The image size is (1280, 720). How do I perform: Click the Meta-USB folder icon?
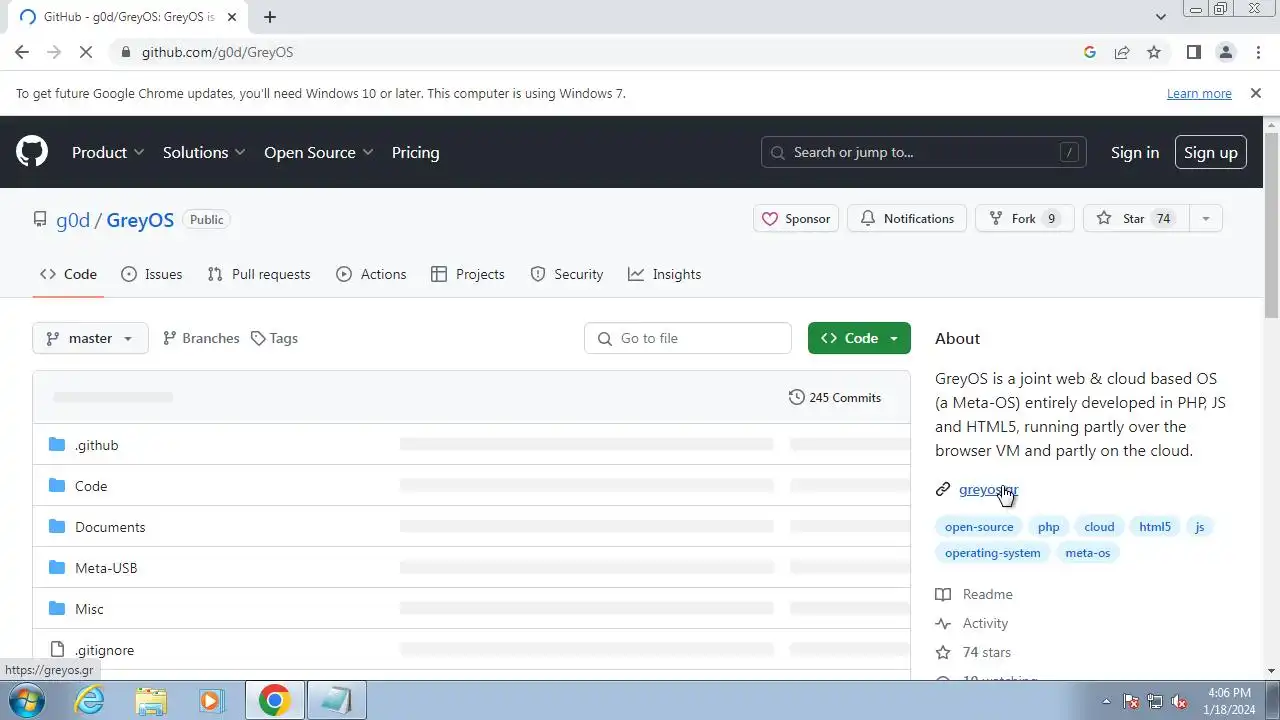coord(57,568)
